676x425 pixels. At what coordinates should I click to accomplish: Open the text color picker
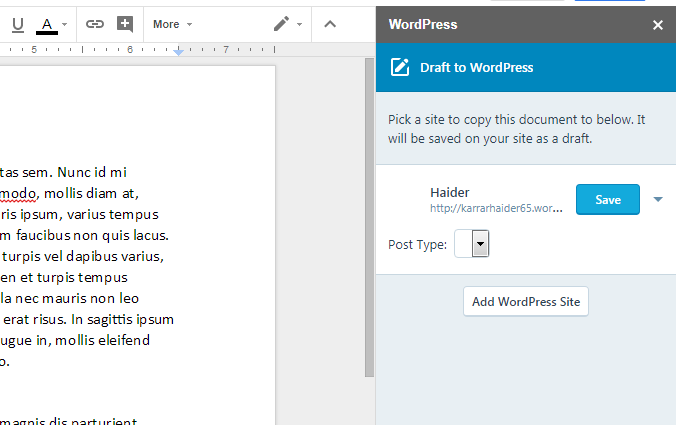[x=47, y=25]
